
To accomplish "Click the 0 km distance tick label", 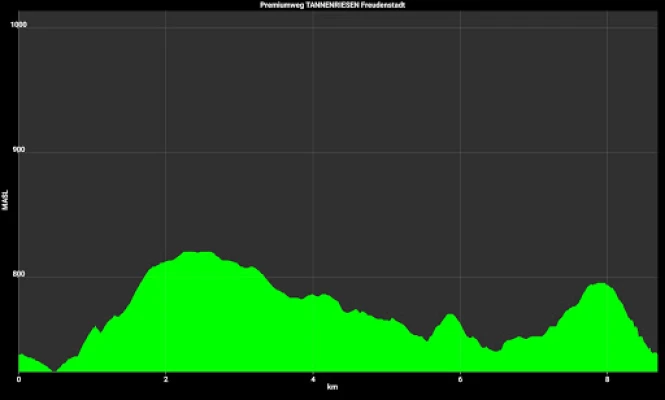I will click(x=19, y=378).
